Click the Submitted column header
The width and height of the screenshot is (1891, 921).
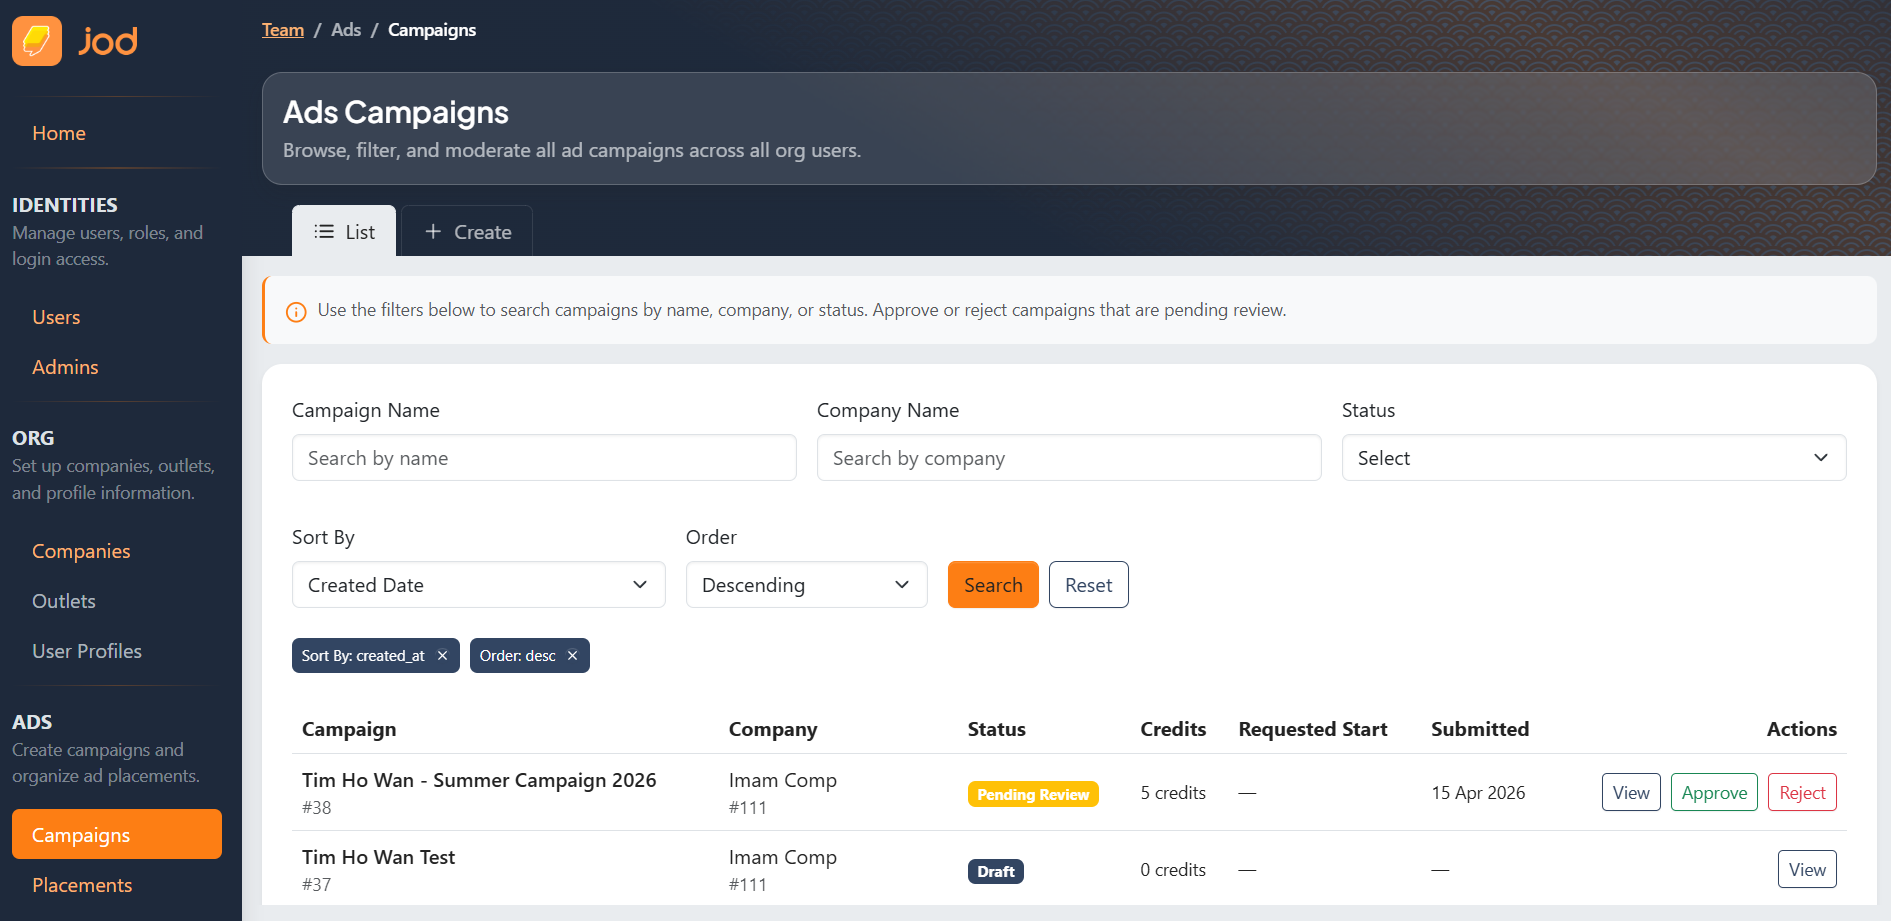pos(1480,729)
